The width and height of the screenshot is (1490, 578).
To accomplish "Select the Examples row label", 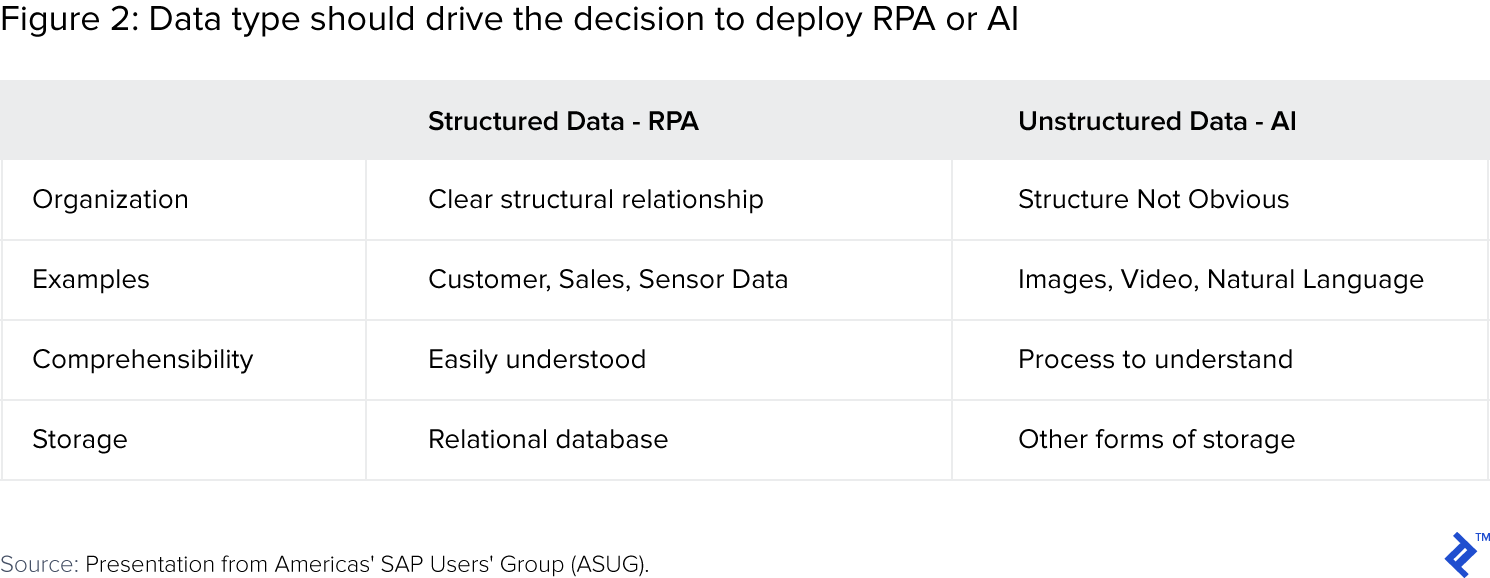I will click(91, 279).
